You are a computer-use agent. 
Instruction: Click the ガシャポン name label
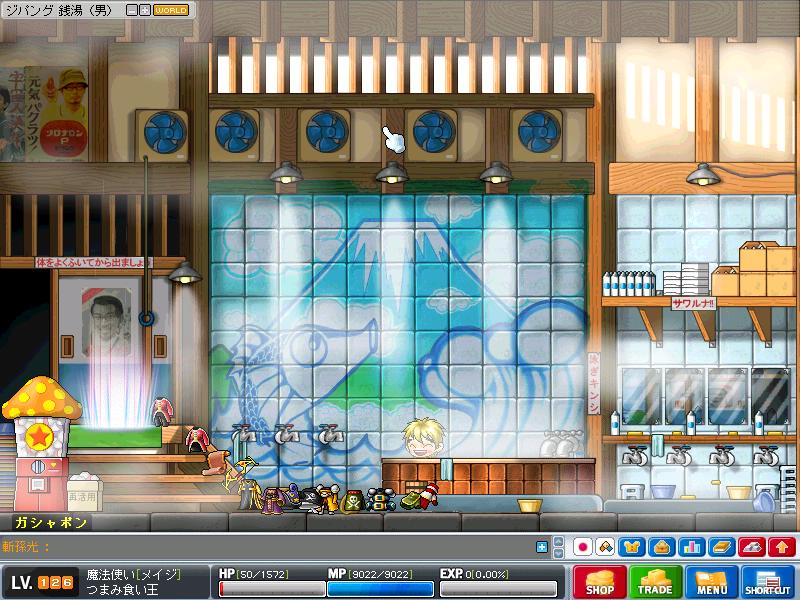(51, 522)
